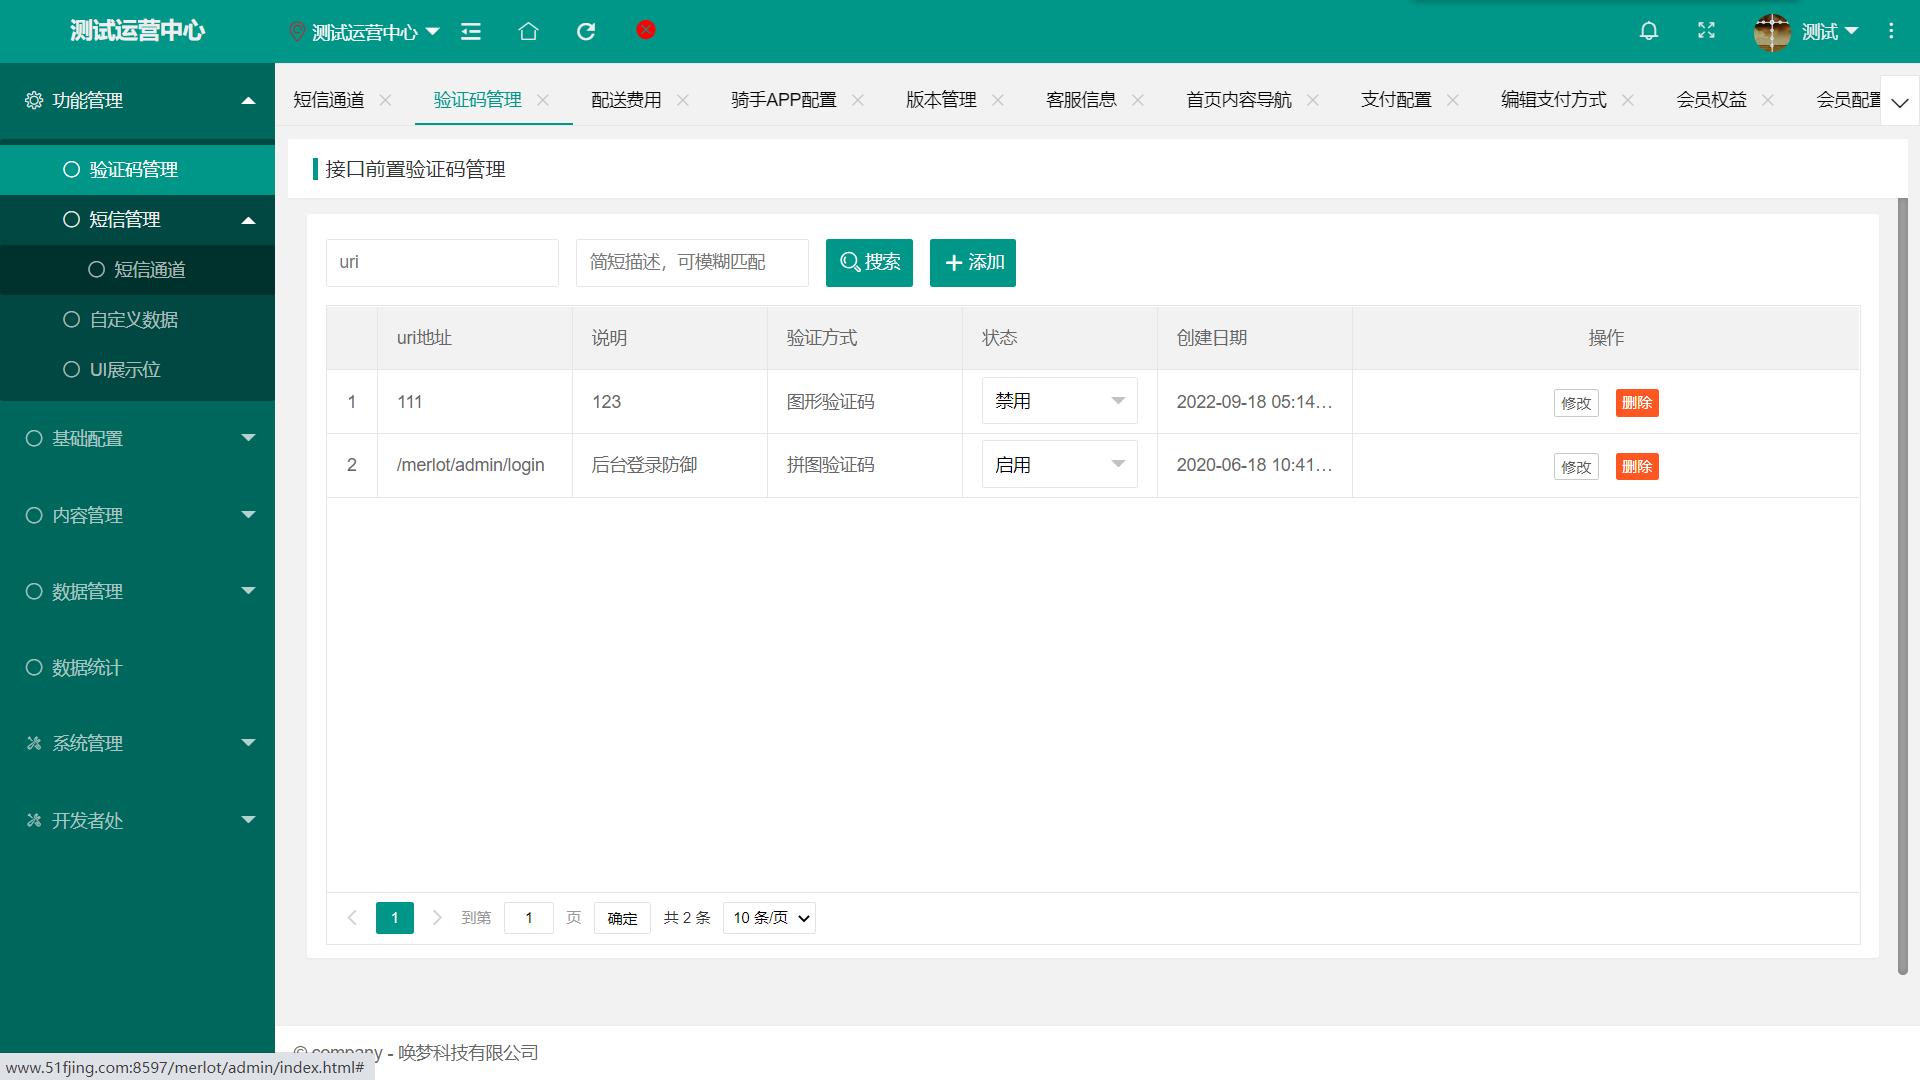The image size is (1920, 1080).
Task: Close the 首页内容导航 tab
Action: [1313, 100]
